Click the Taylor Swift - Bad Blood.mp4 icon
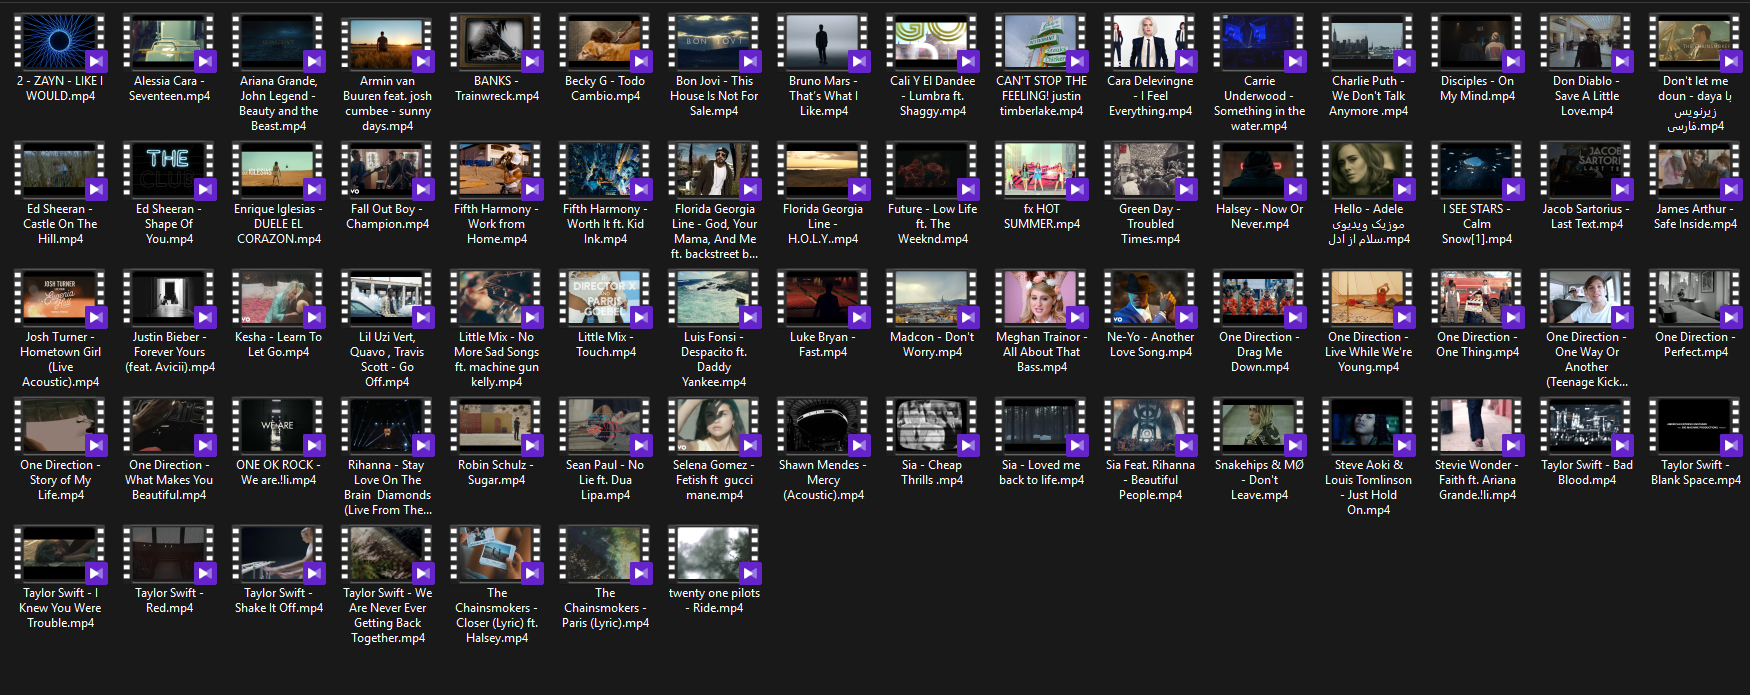The image size is (1750, 695). coord(1586,426)
